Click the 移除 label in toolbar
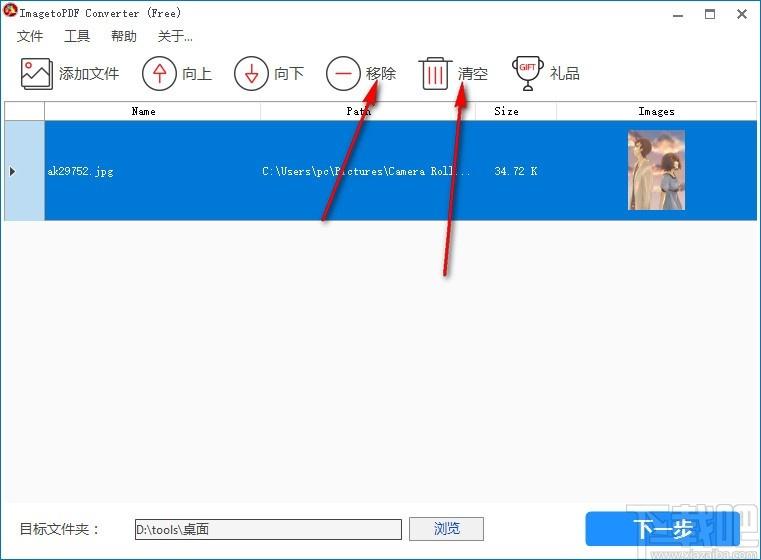The height and width of the screenshot is (560, 761). pos(381,74)
